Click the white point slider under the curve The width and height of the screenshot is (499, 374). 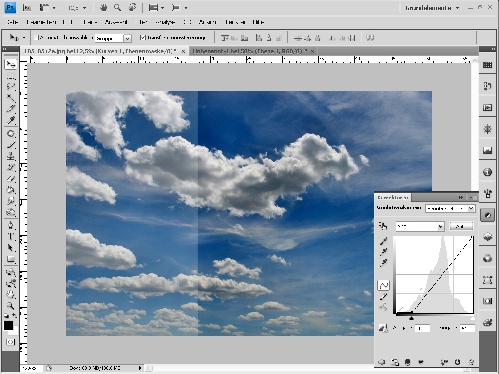[472, 318]
